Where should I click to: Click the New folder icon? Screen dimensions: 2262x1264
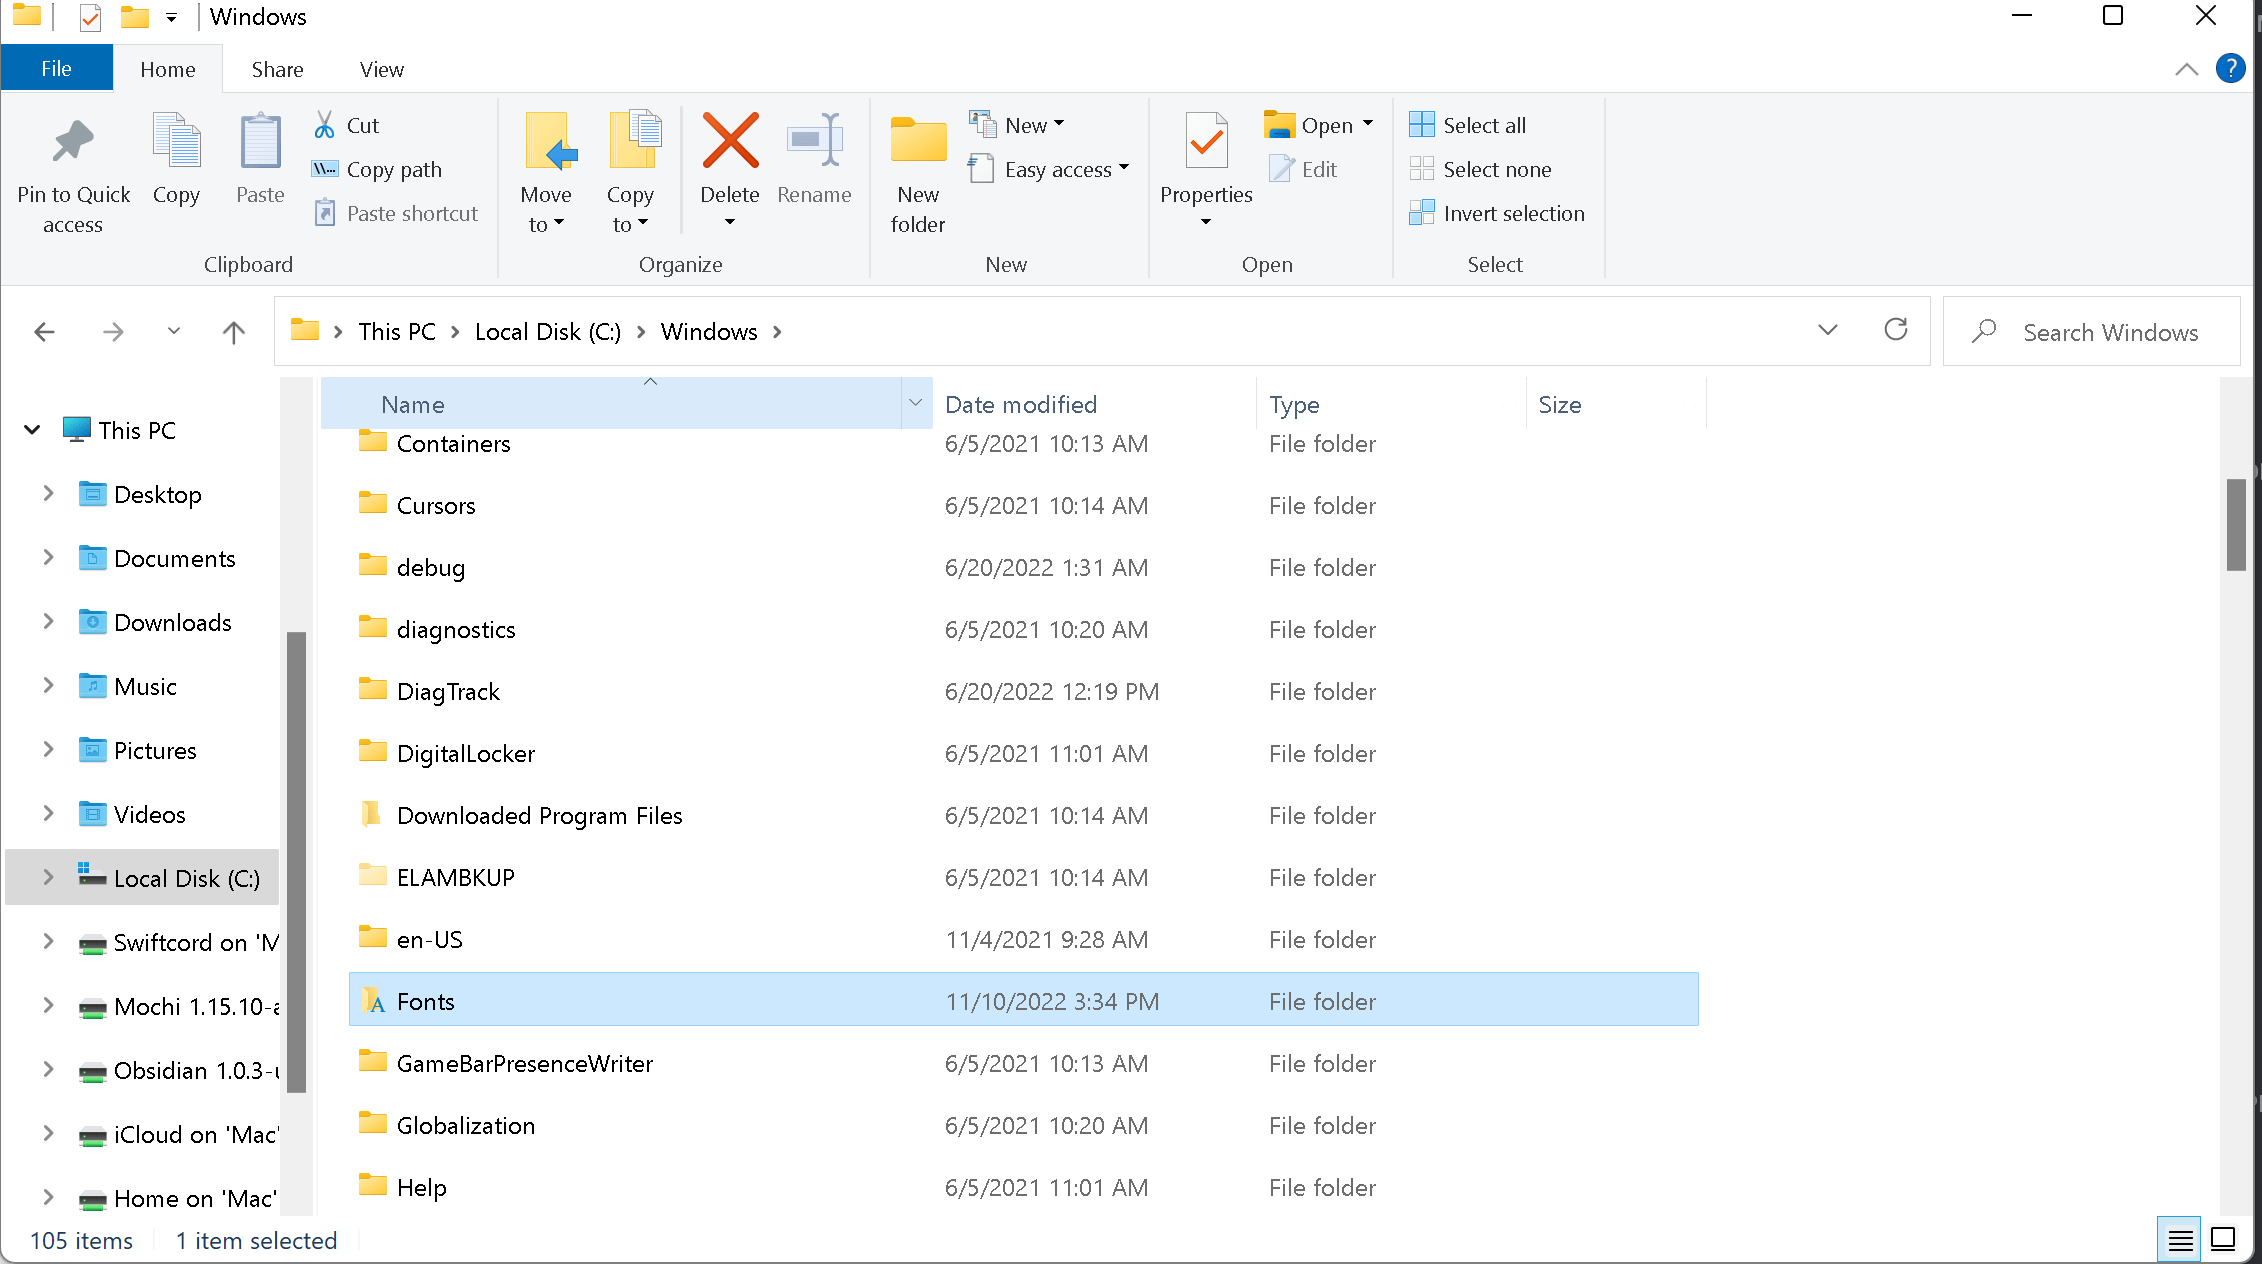[x=917, y=142]
